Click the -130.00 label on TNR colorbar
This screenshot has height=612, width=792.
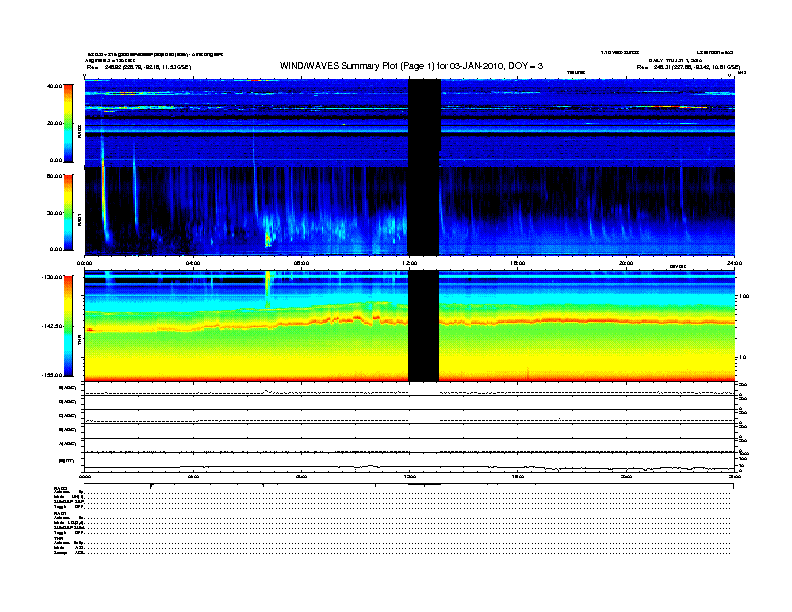pyautogui.click(x=53, y=277)
